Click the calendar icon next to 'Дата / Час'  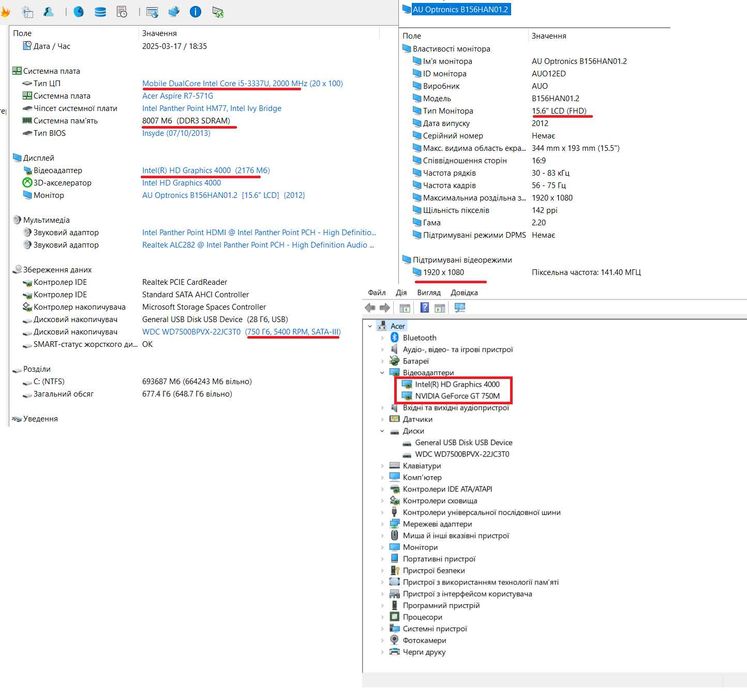pos(27,46)
